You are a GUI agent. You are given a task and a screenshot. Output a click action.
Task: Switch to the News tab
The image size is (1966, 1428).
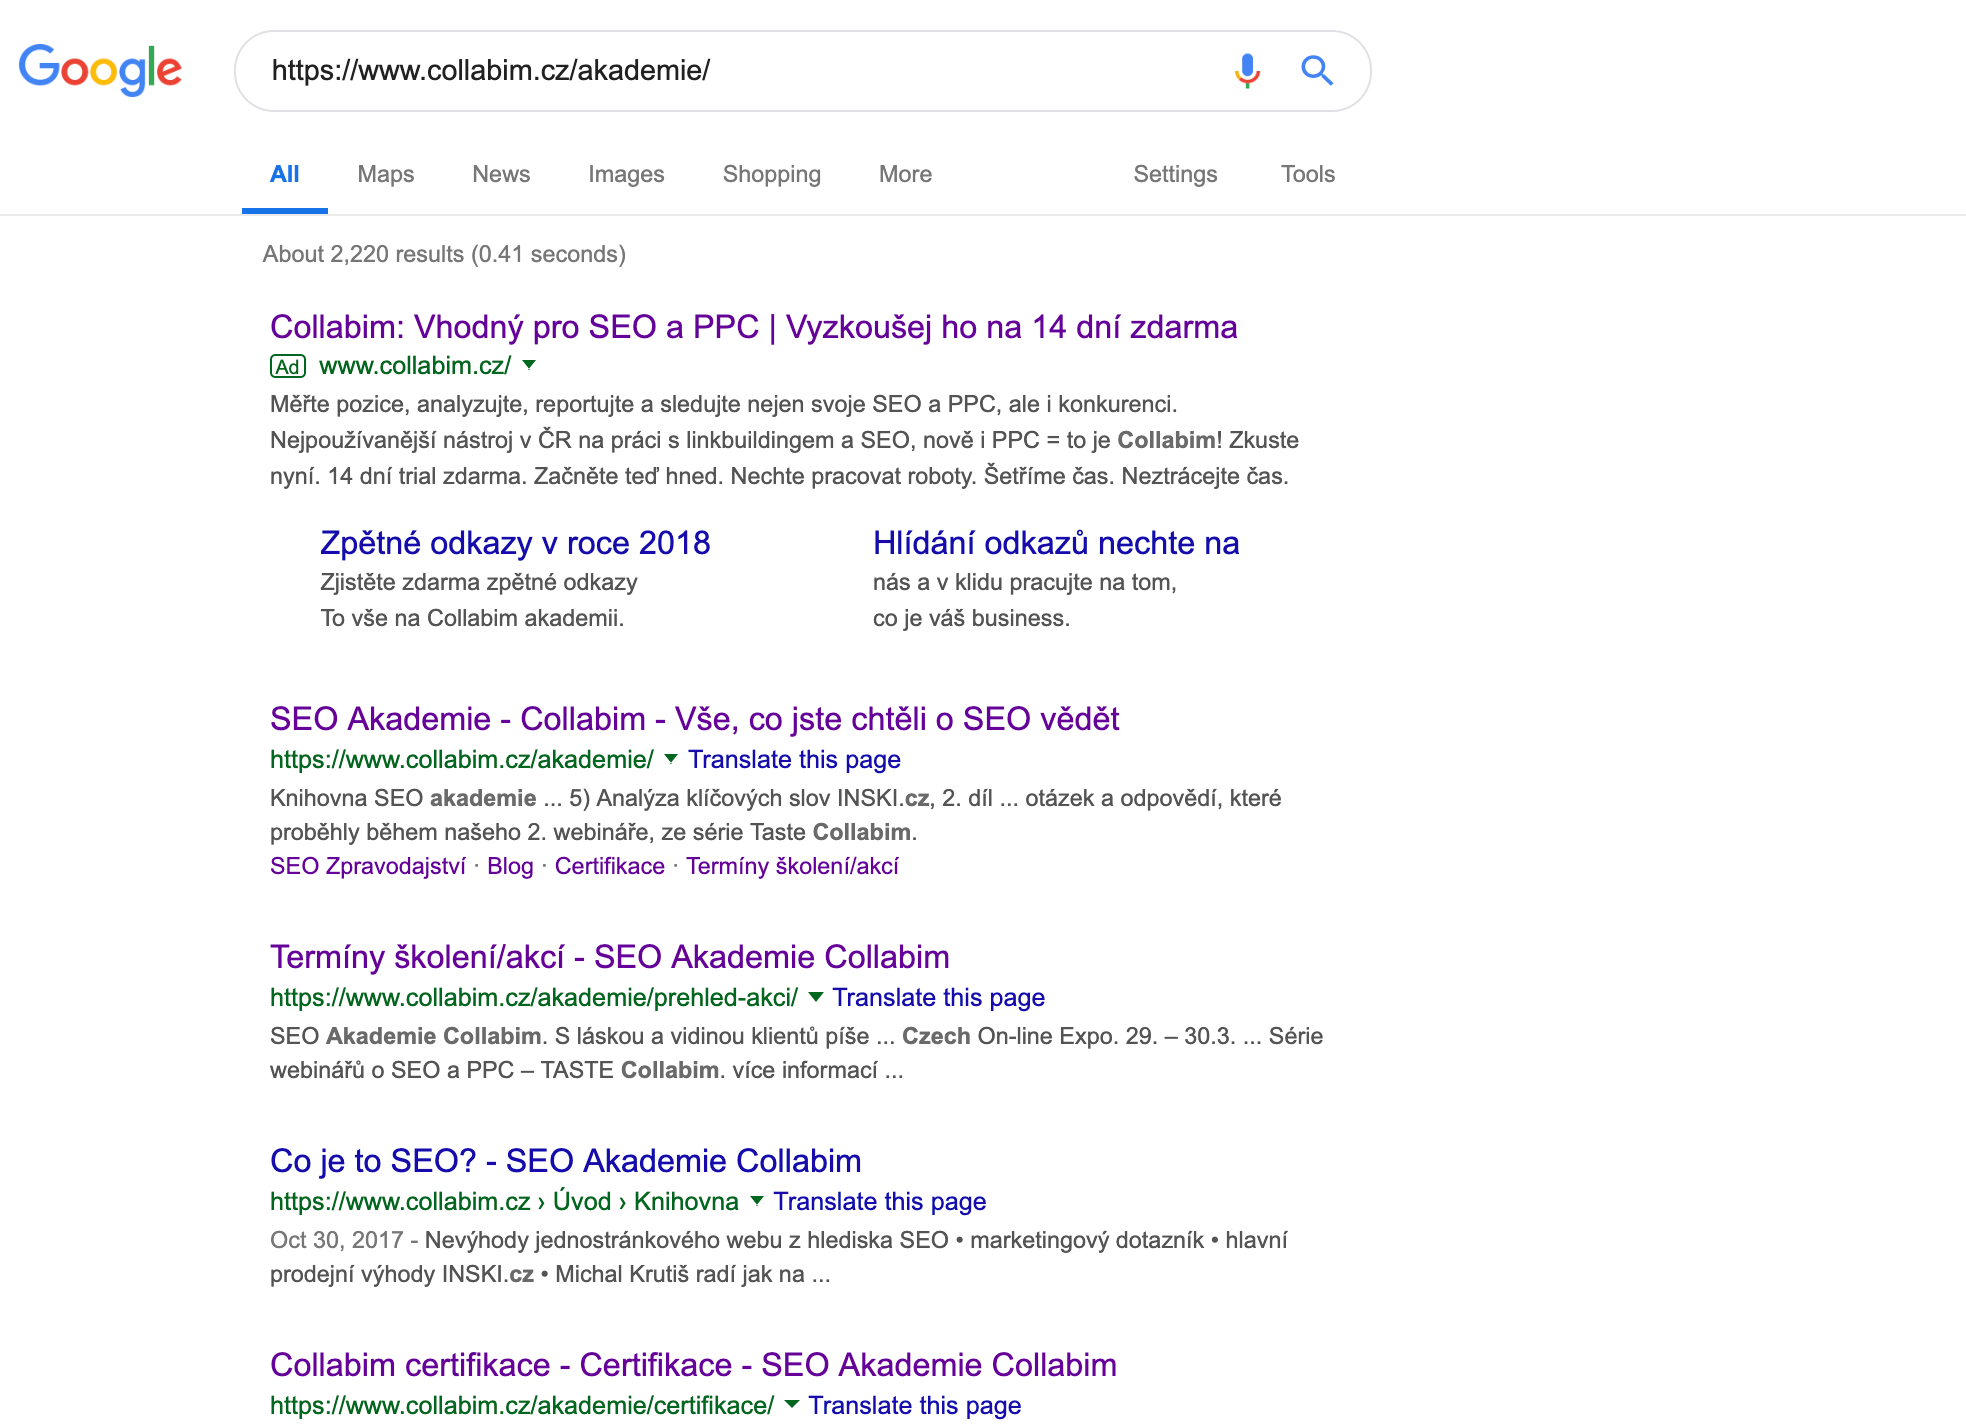pyautogui.click(x=501, y=174)
